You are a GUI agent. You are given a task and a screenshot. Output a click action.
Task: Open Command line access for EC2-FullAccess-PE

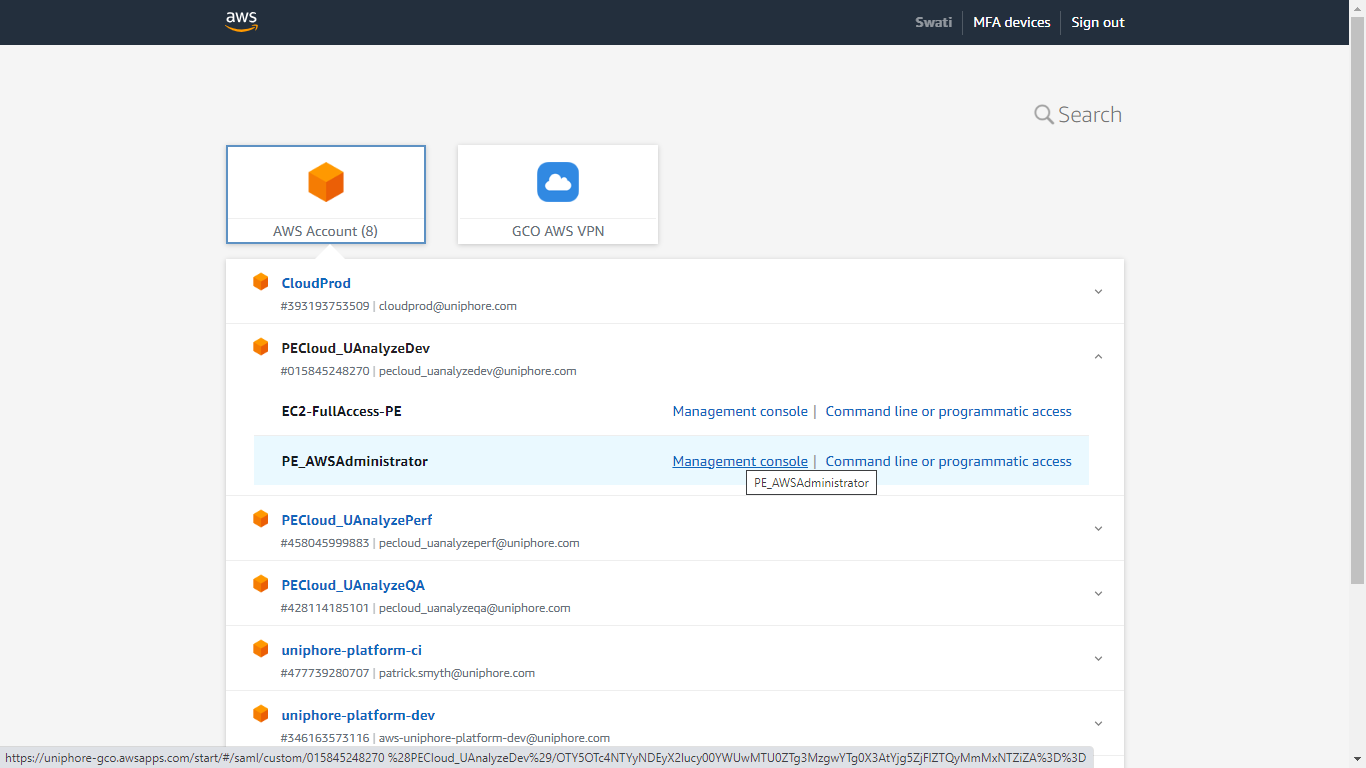[x=948, y=411]
